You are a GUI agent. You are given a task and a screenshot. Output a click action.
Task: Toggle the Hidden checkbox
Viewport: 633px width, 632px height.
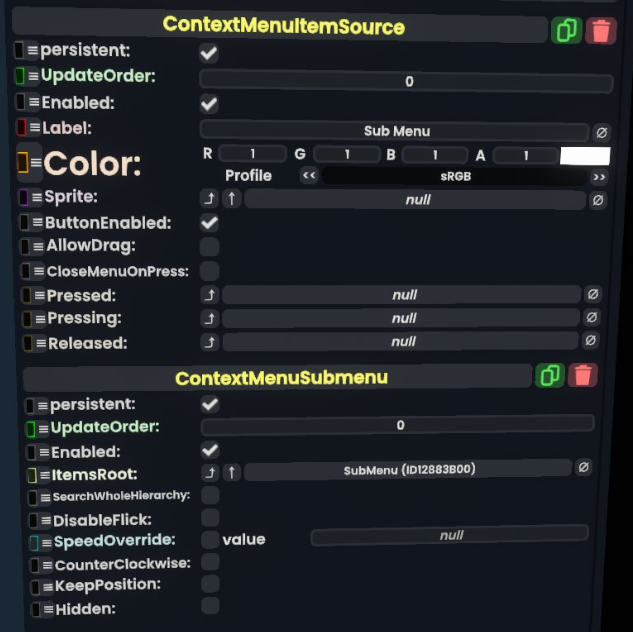[x=210, y=606]
